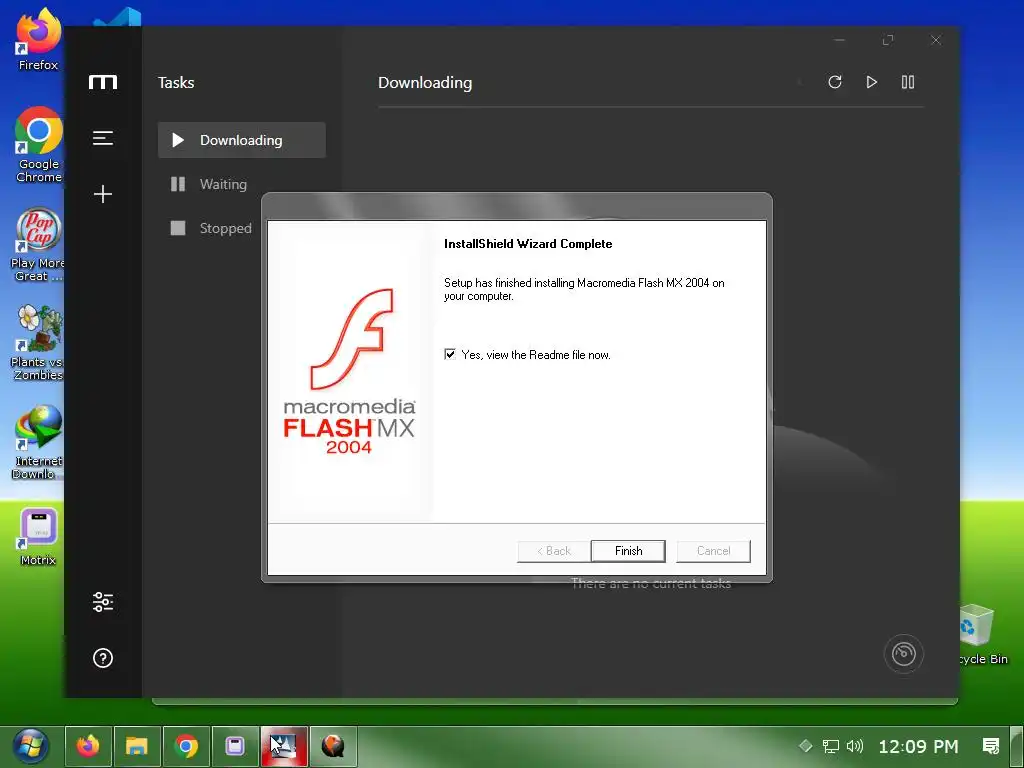Screen dimensions: 1024x768
Task: Click the Tasks heading in Motrix
Action: coord(176,82)
